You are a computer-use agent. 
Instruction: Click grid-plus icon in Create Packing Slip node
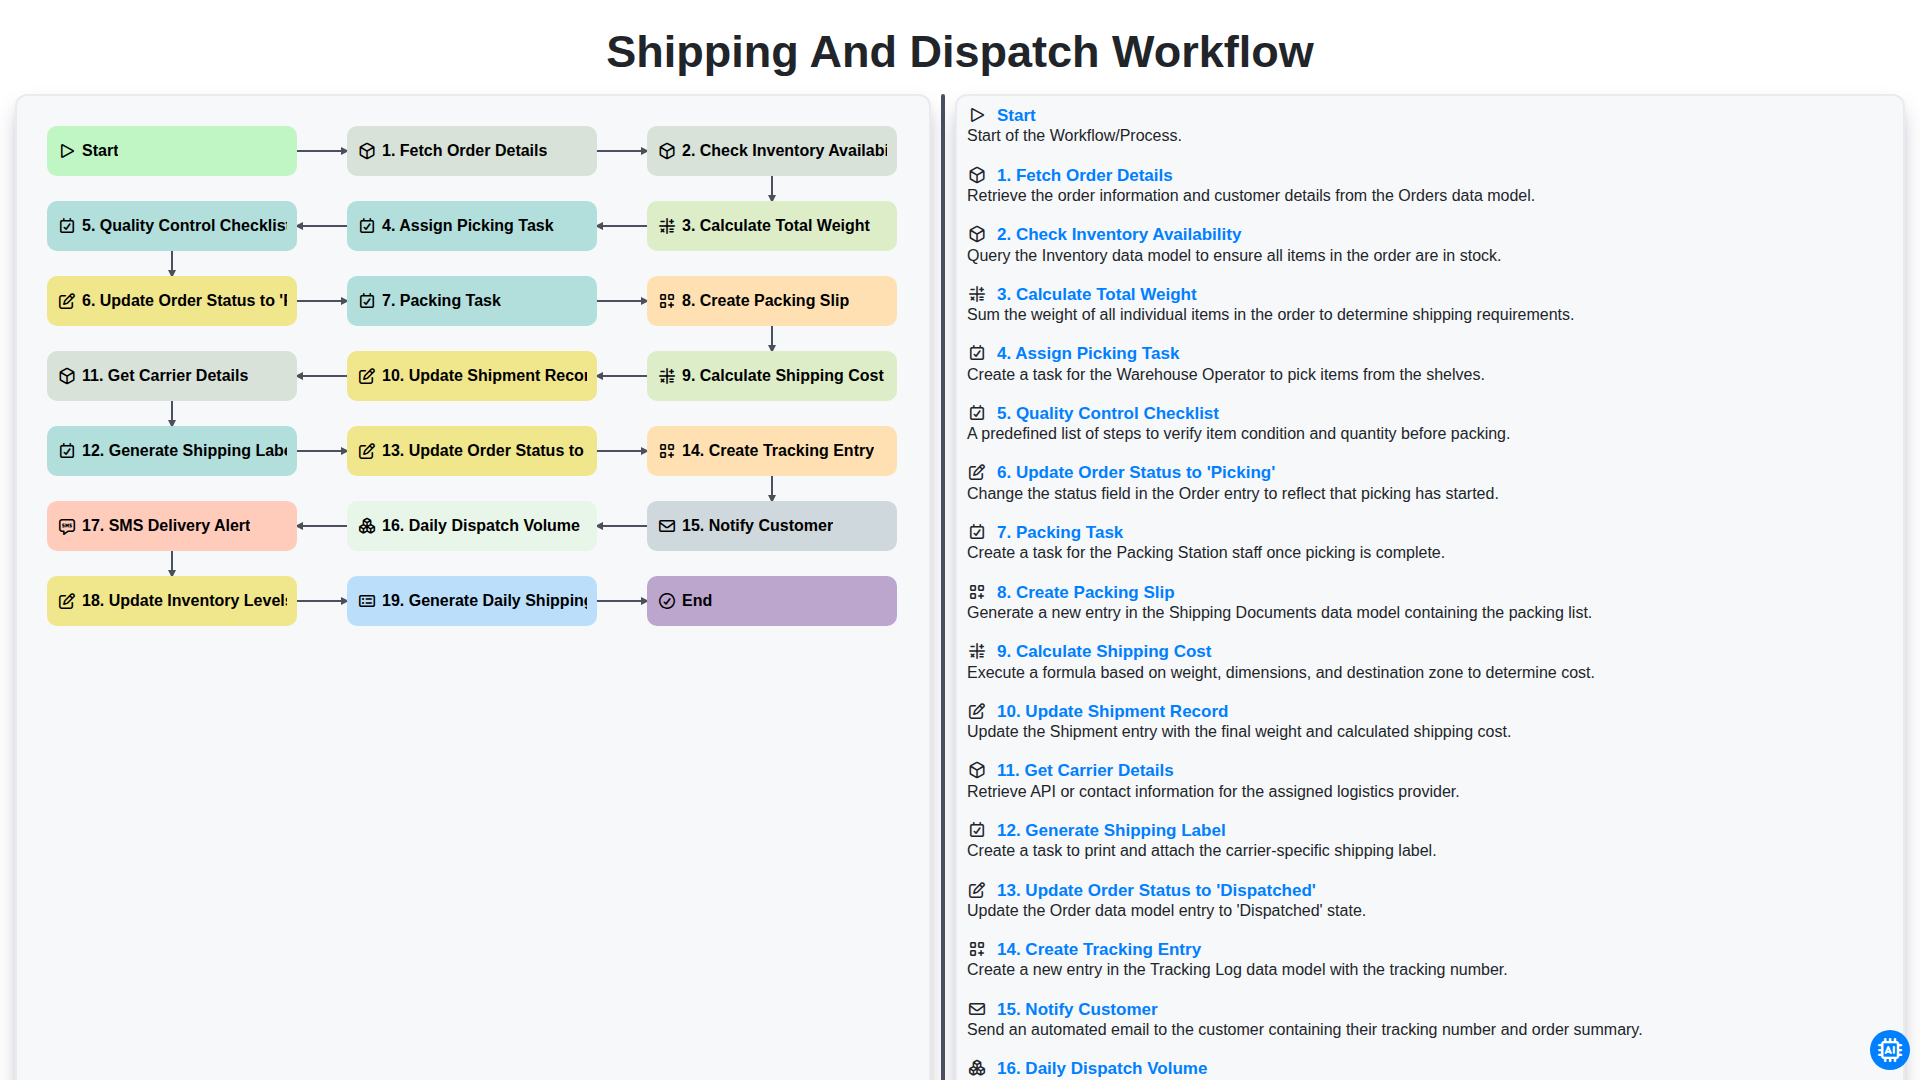click(667, 301)
